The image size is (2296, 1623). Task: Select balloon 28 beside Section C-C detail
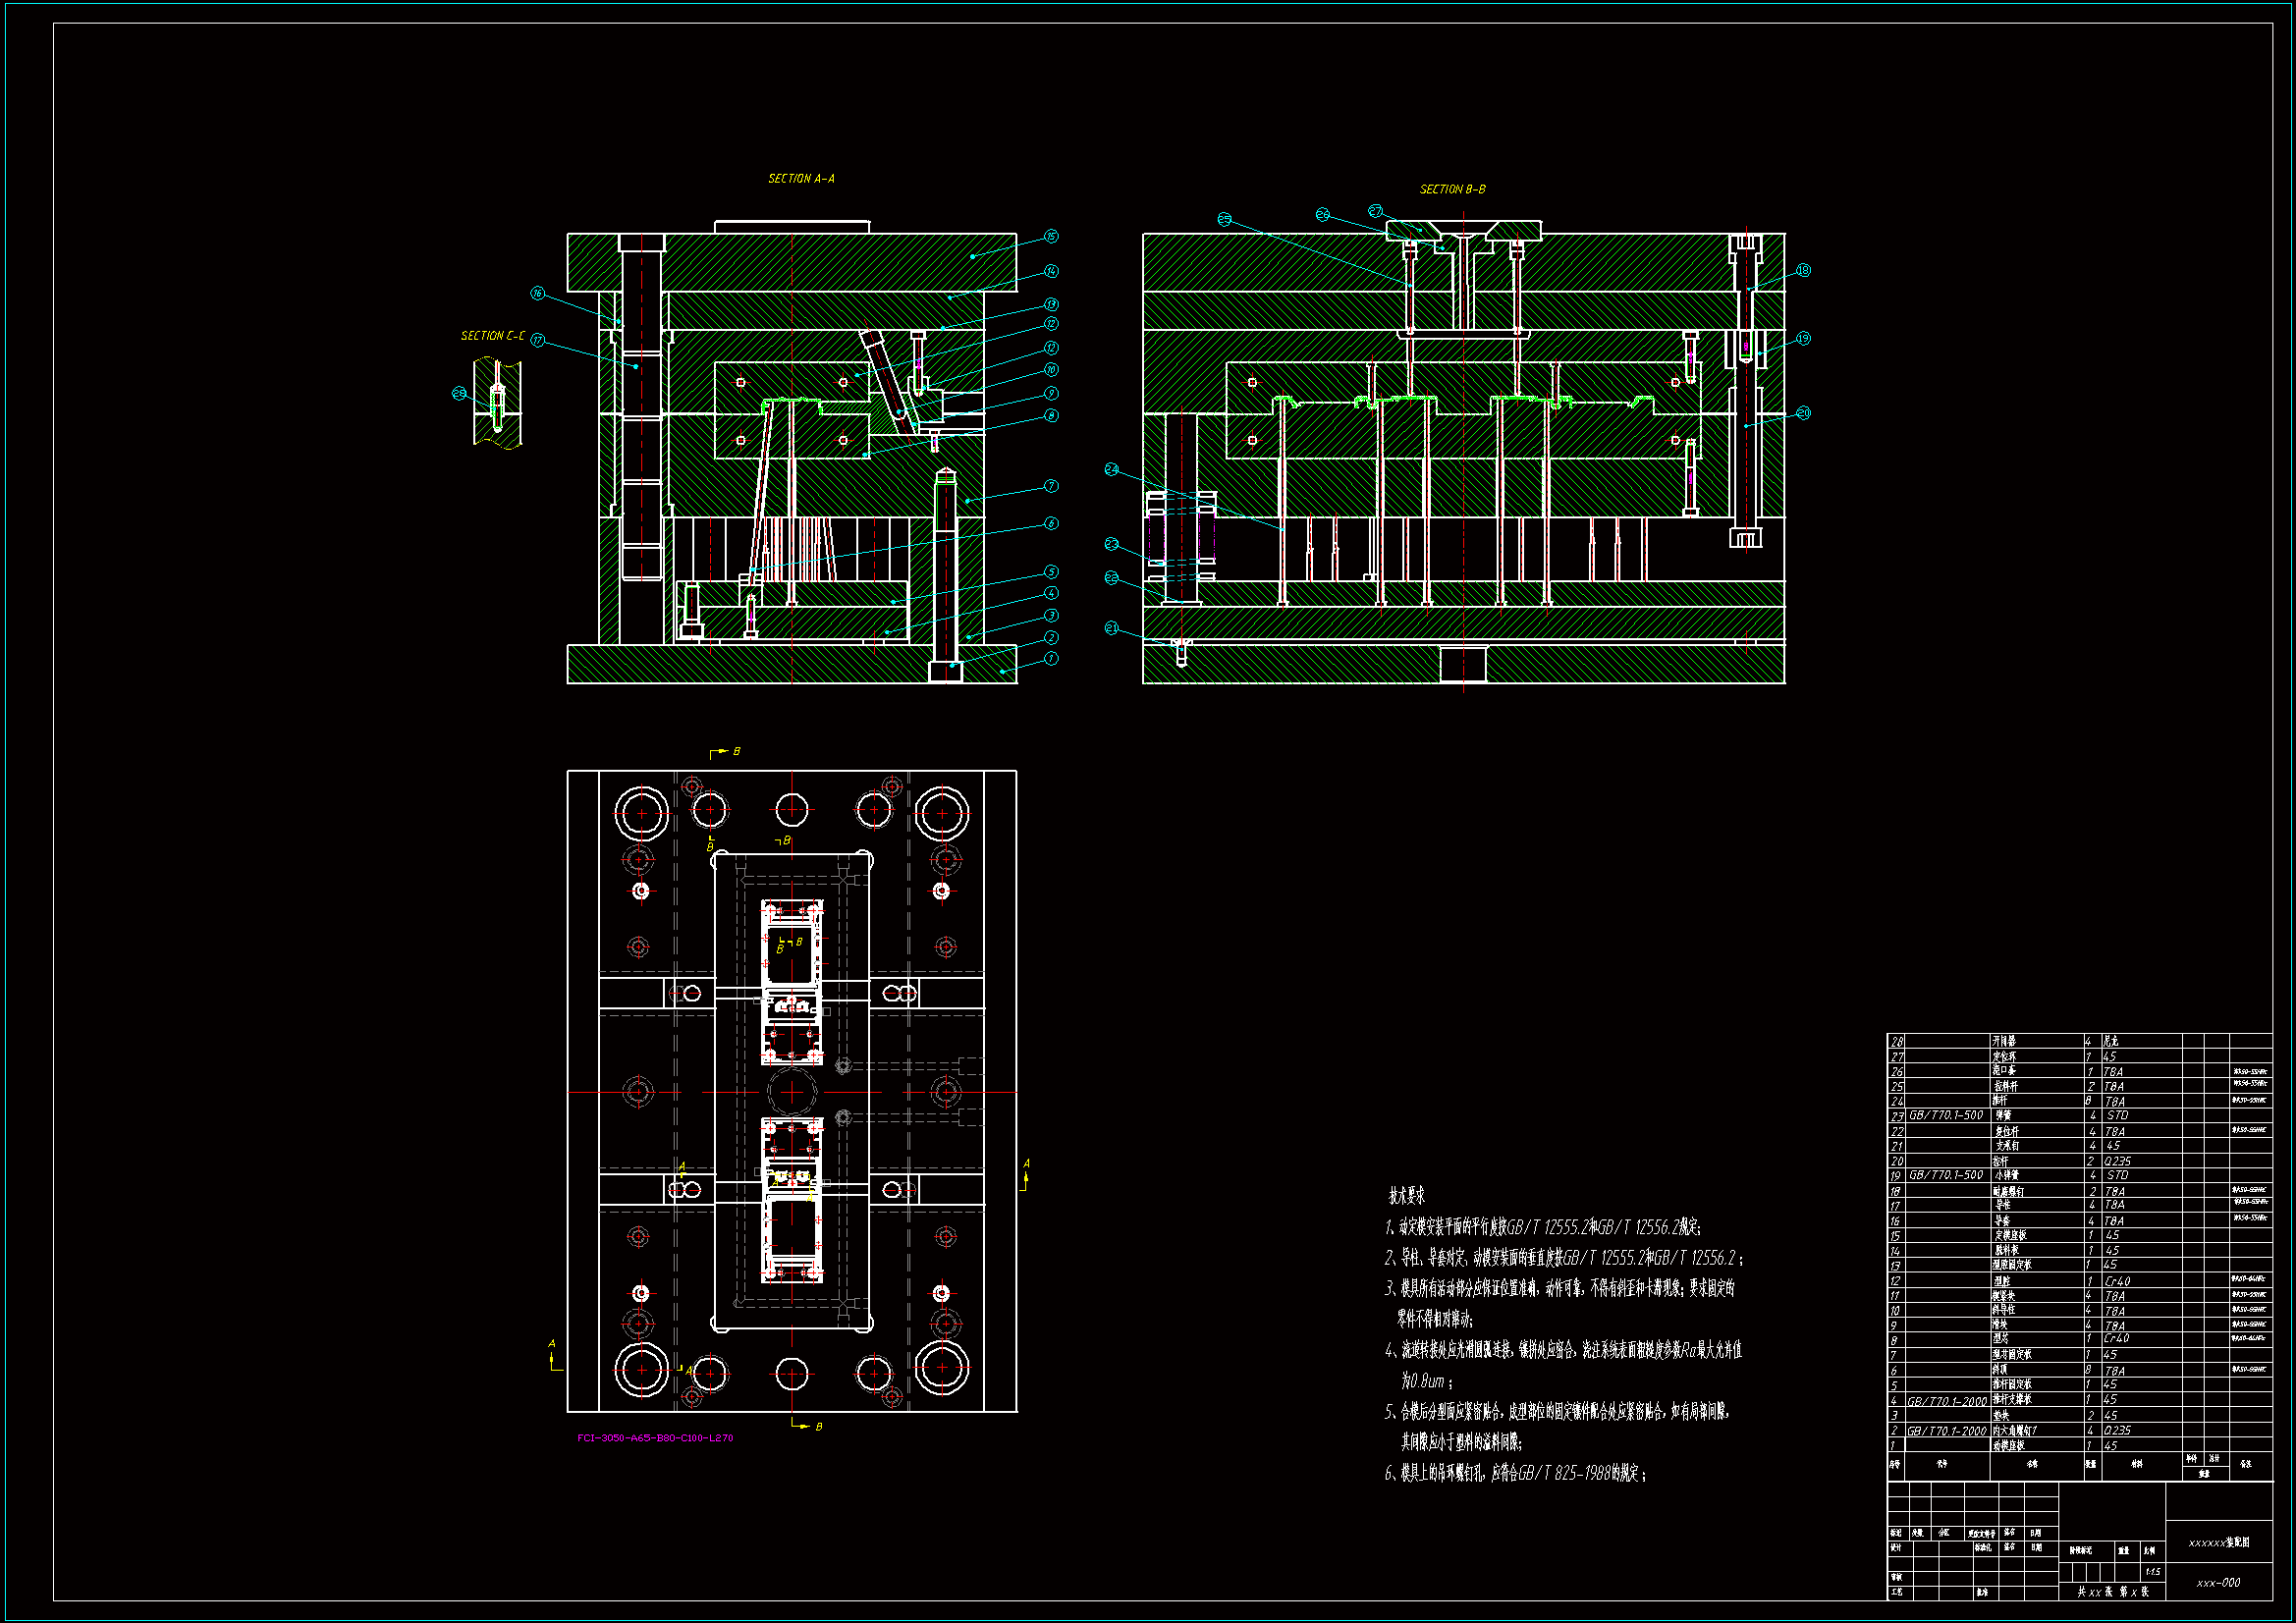(459, 393)
